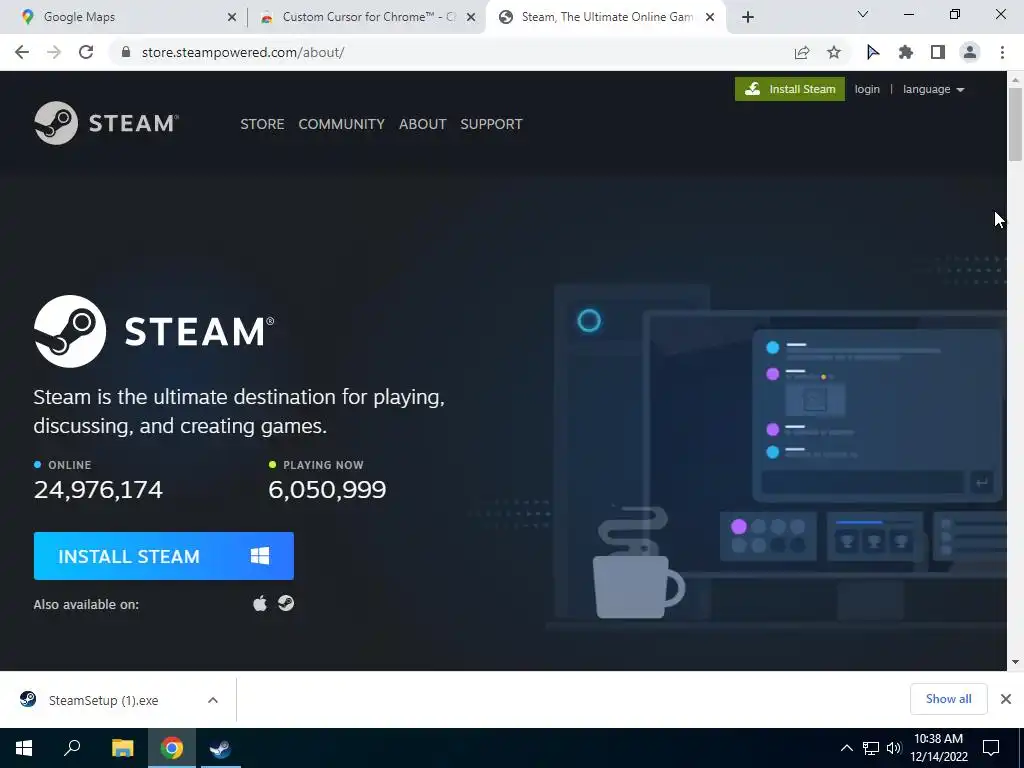Select the SteamOS Linux download icon

286,603
